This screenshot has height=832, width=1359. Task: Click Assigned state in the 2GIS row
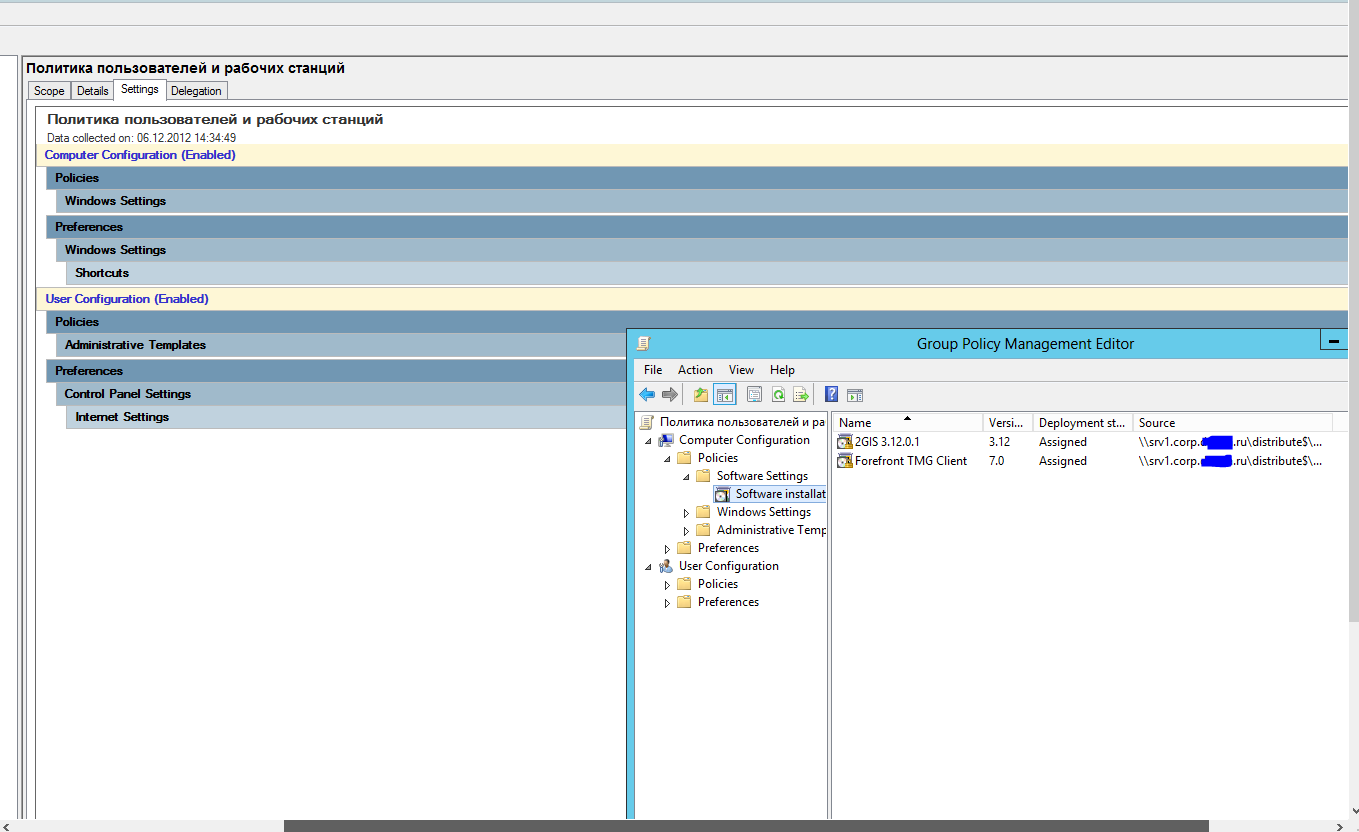1062,441
